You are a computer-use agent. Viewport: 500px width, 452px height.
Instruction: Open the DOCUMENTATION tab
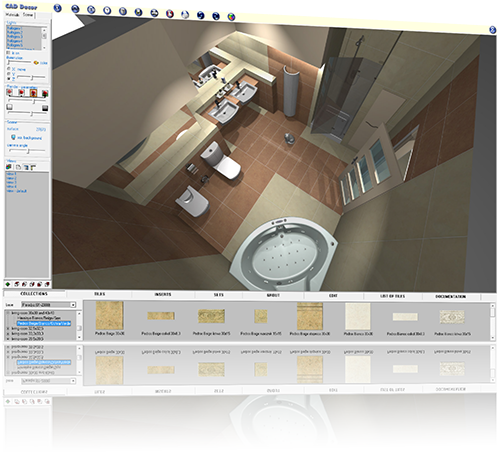click(451, 296)
